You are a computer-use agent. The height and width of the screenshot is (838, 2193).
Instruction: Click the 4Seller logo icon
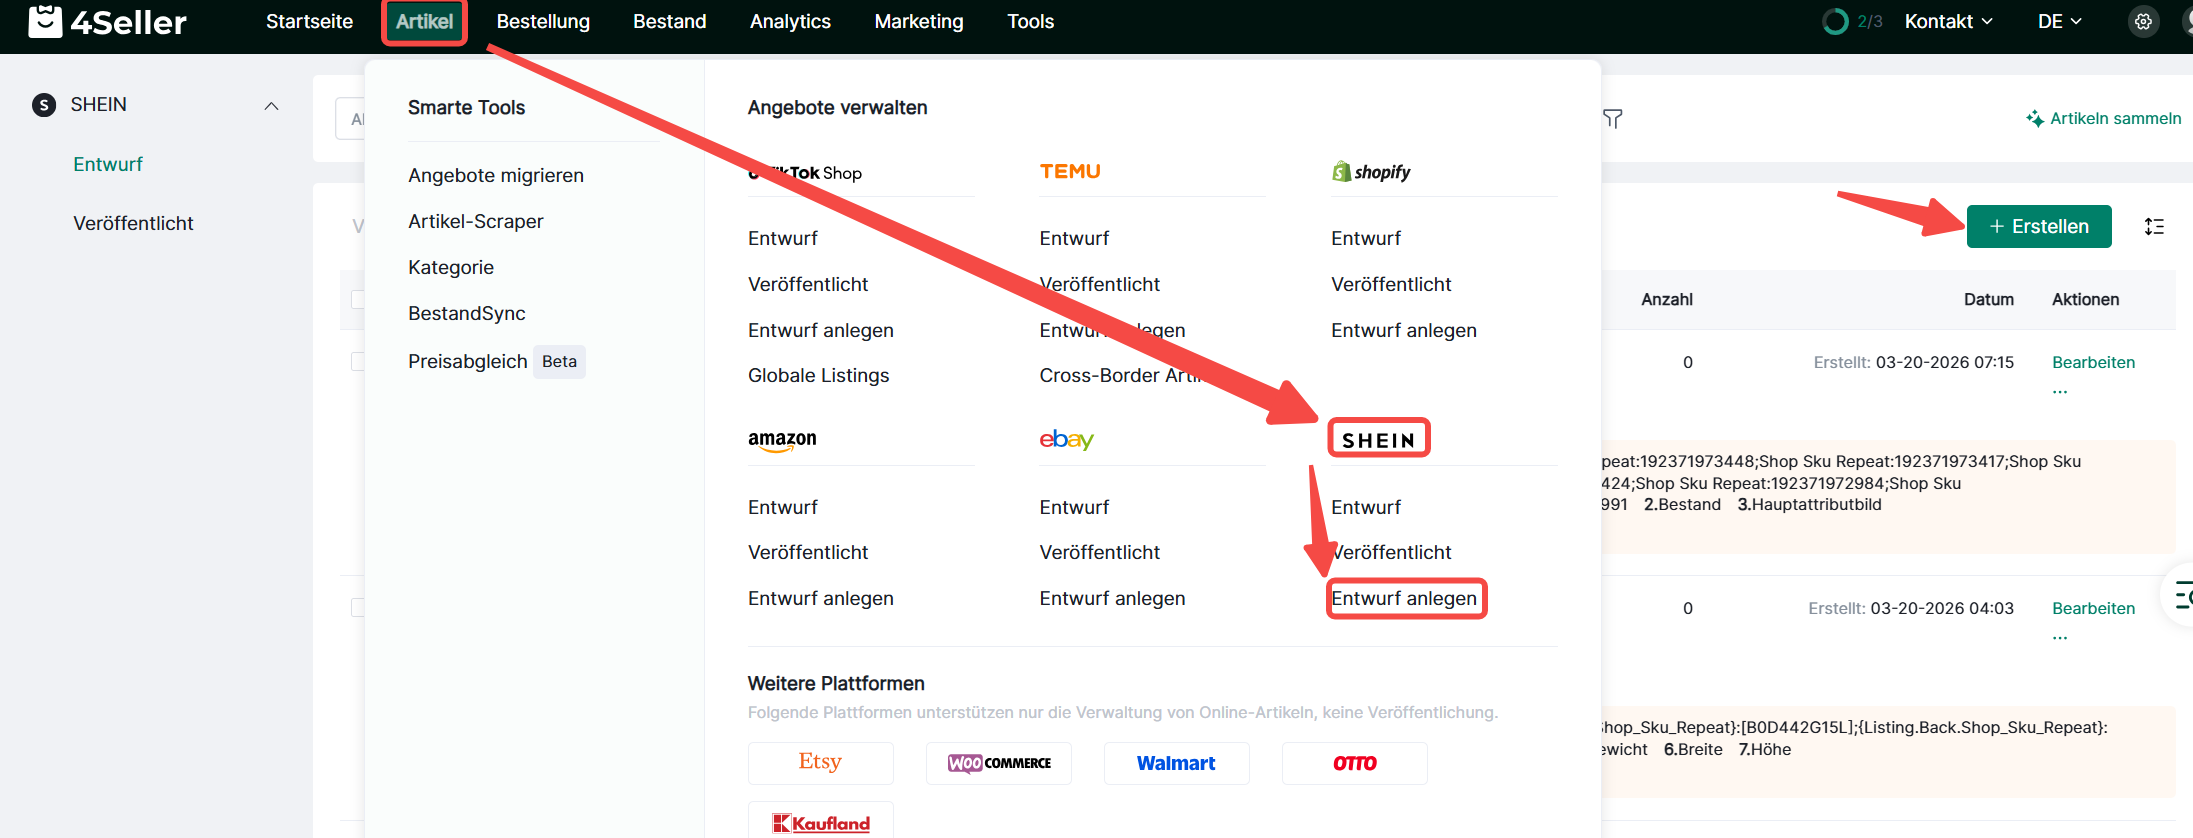[x=45, y=21]
